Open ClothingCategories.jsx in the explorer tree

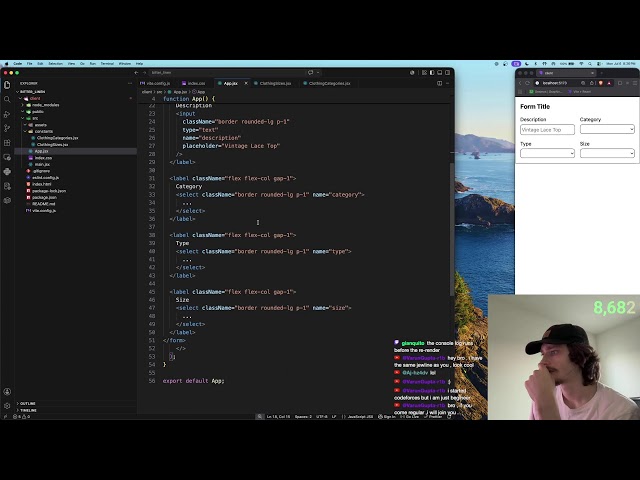[x=57, y=138]
